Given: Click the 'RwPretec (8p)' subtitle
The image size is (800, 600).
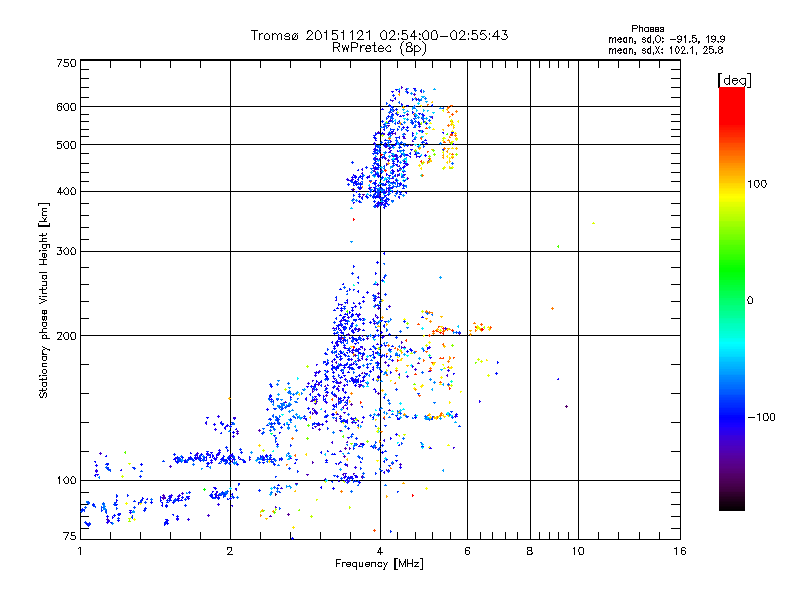Looking at the screenshot, I should click(x=379, y=48).
